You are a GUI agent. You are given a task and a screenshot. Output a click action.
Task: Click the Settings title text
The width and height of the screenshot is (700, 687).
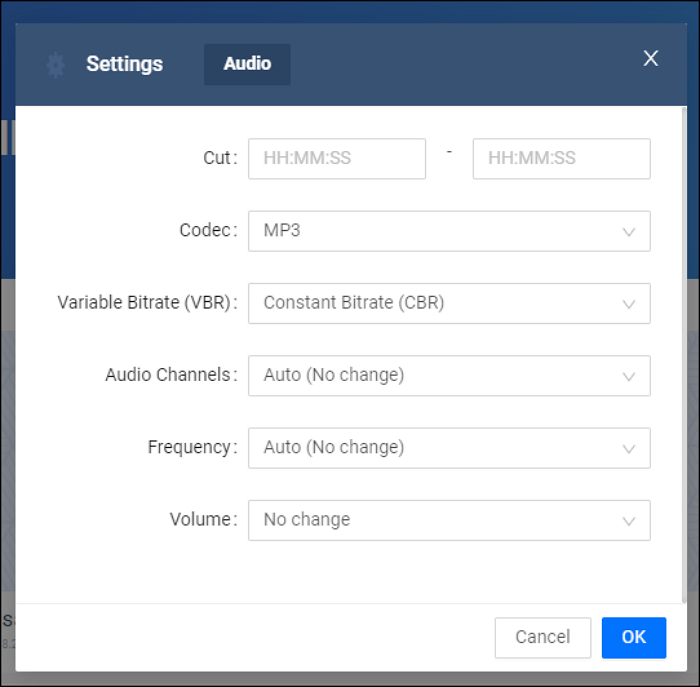coord(124,64)
